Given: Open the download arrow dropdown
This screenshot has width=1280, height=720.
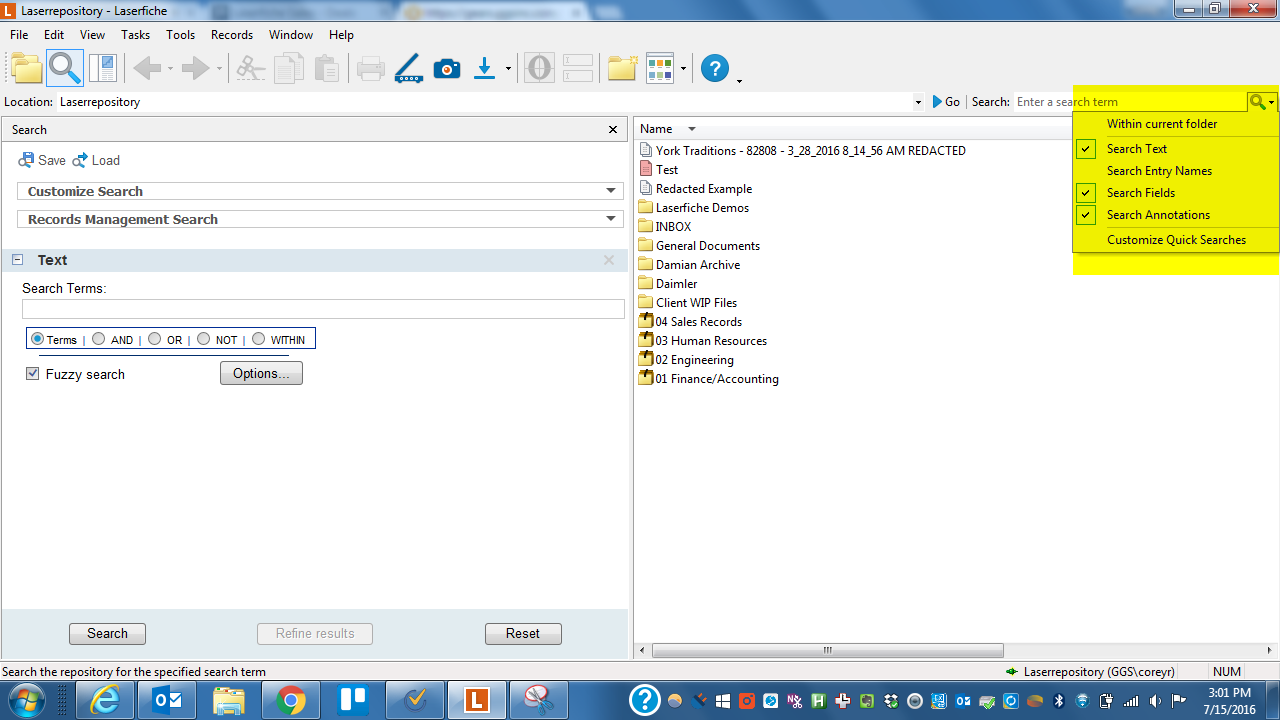Looking at the screenshot, I should pos(508,69).
